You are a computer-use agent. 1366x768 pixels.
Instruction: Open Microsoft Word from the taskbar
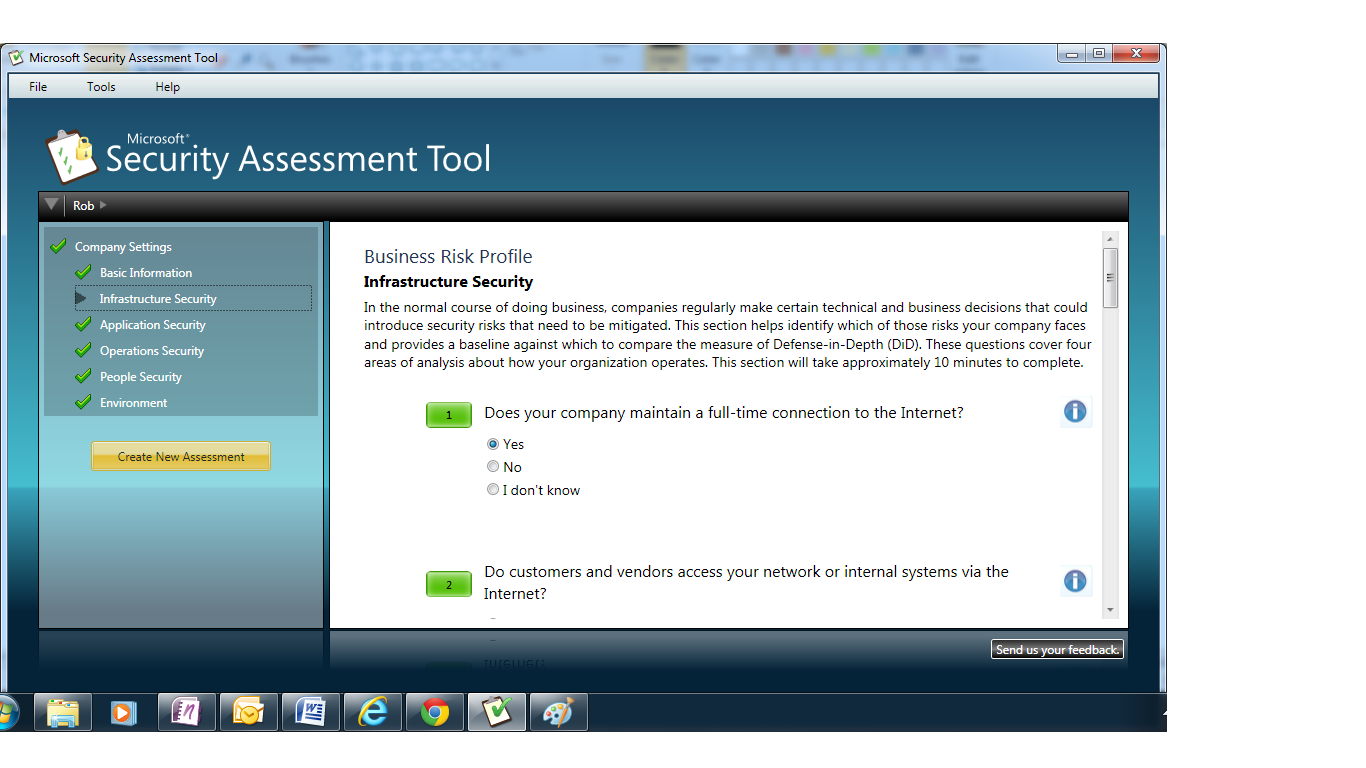(x=311, y=712)
